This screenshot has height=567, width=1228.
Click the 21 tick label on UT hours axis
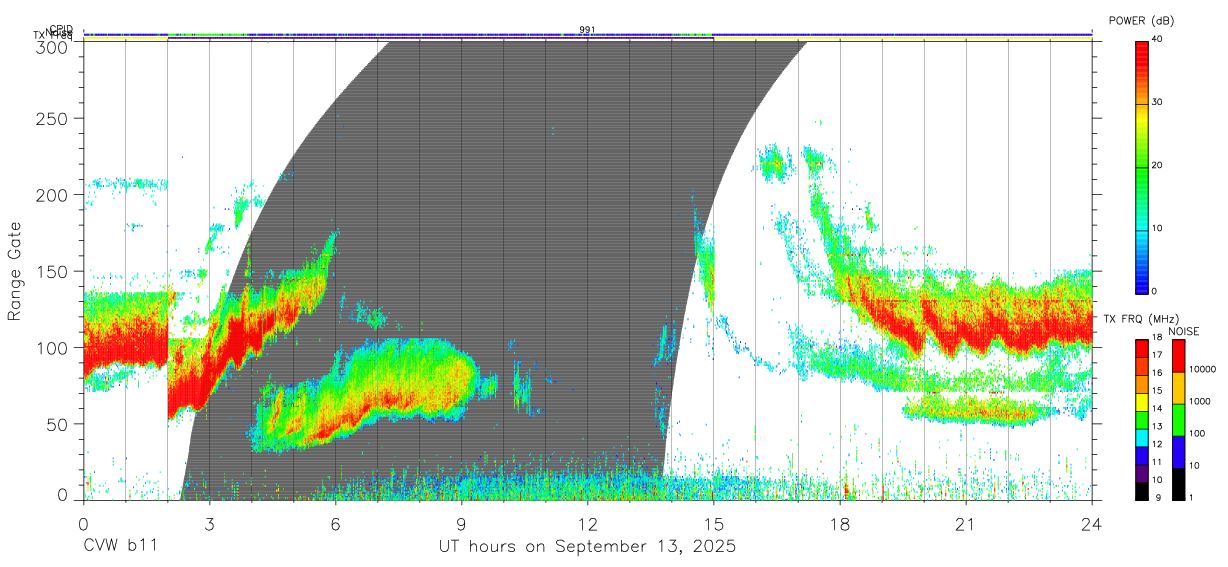[x=966, y=524]
